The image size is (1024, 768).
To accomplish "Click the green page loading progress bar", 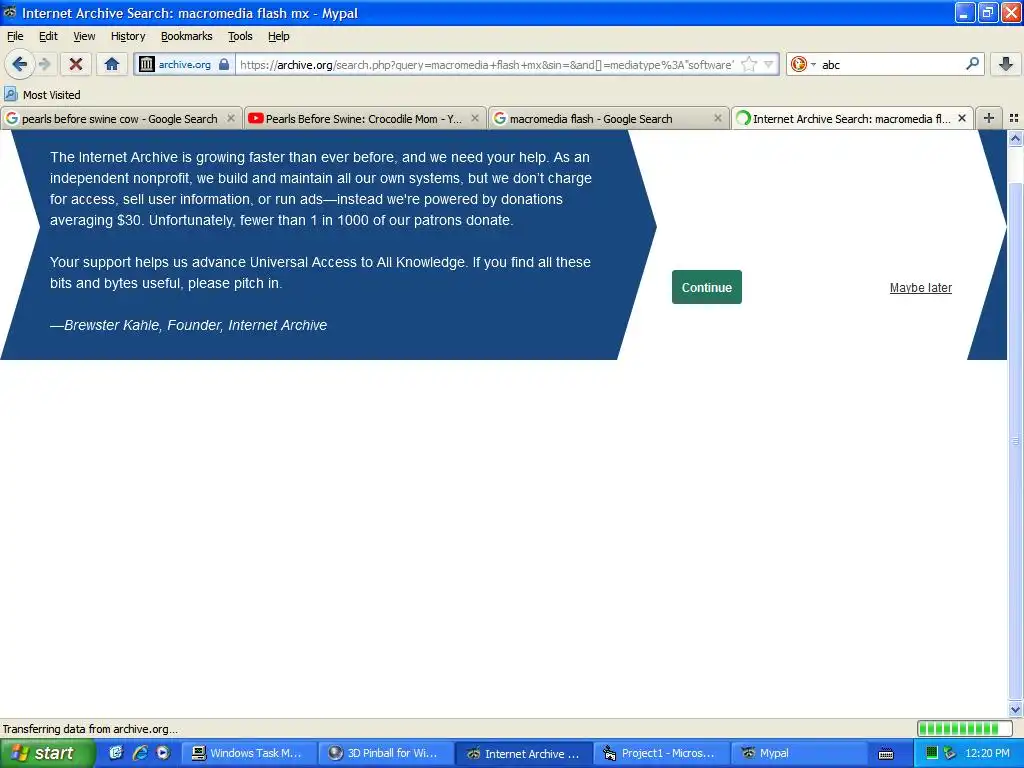I will pyautogui.click(x=963, y=728).
